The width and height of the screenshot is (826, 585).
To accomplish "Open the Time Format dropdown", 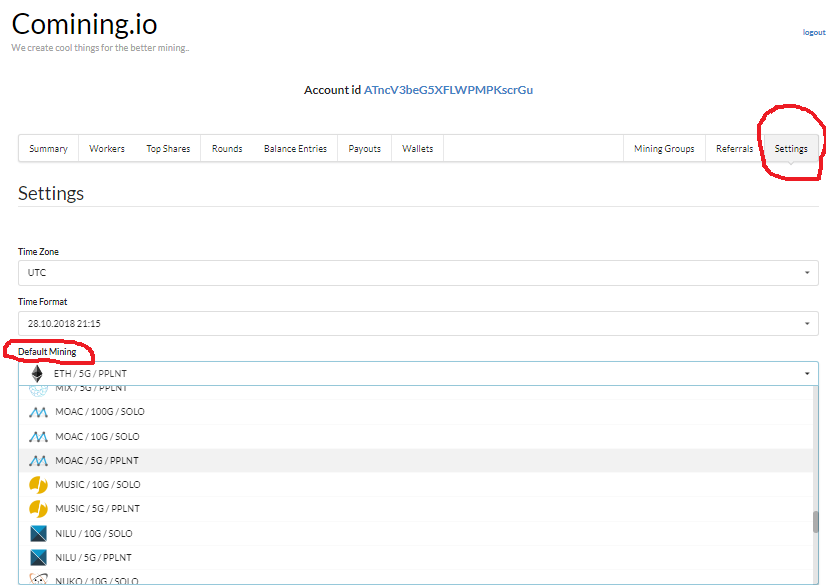I will pyautogui.click(x=418, y=323).
